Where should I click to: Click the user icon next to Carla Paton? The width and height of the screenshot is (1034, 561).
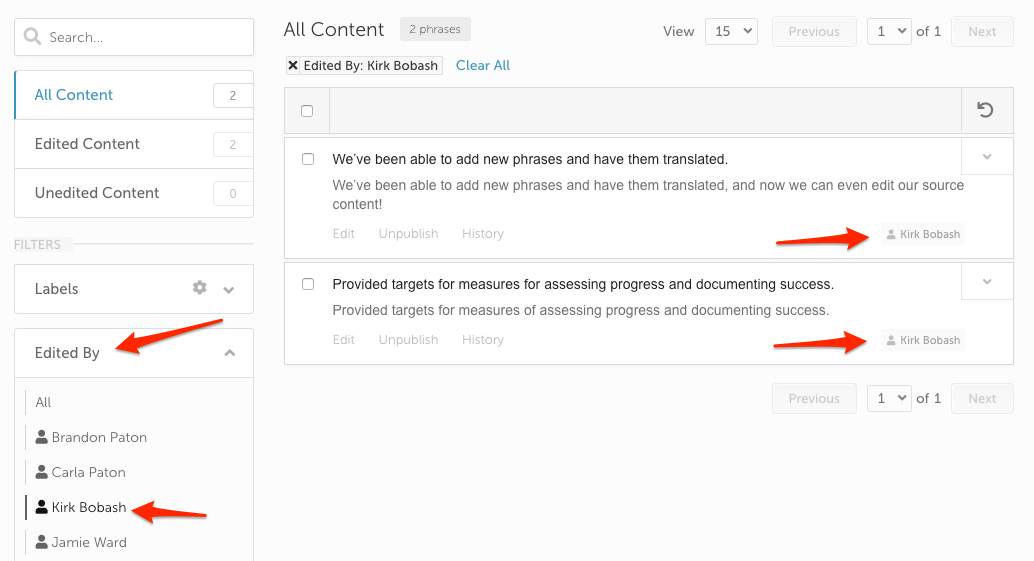point(42,471)
